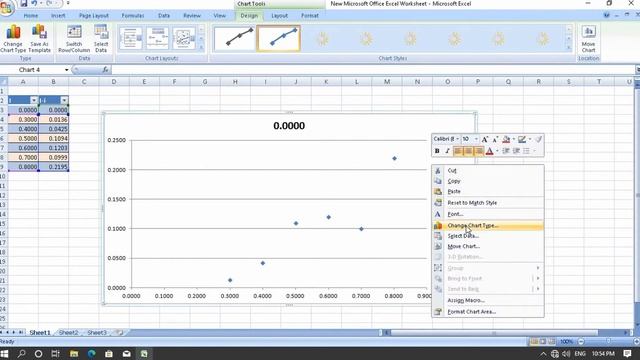The image size is (640, 360).
Task: Click the Switch Row/Column ribbon icon
Action: pyautogui.click(x=74, y=38)
